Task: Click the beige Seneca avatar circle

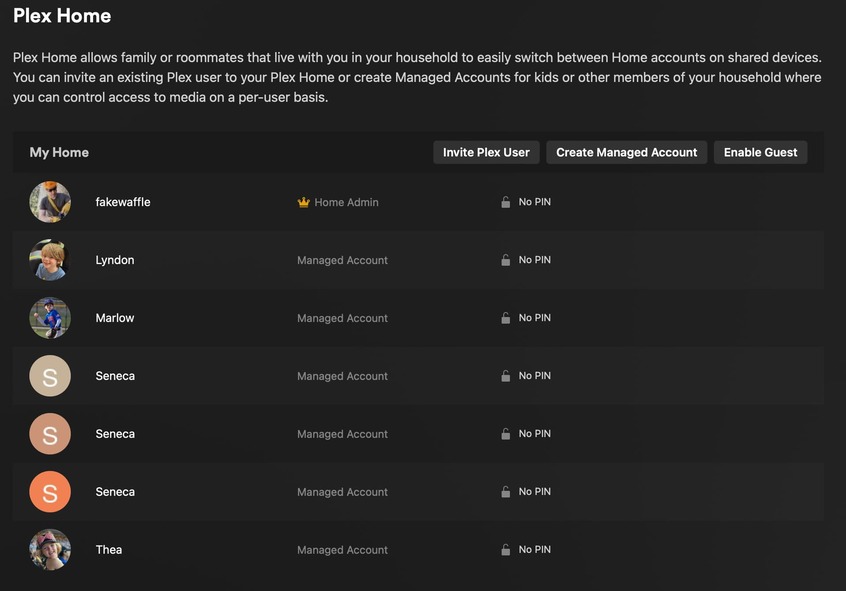Action: tap(50, 376)
